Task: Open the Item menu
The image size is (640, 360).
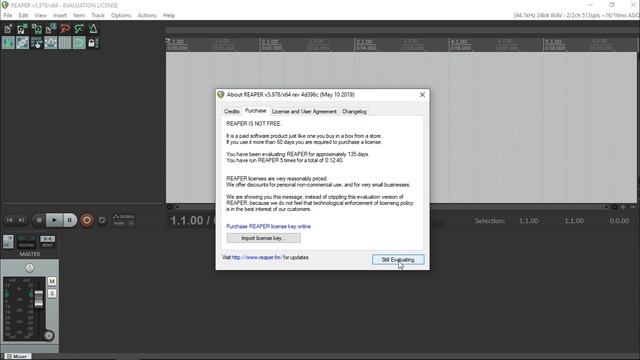Action: tap(79, 16)
